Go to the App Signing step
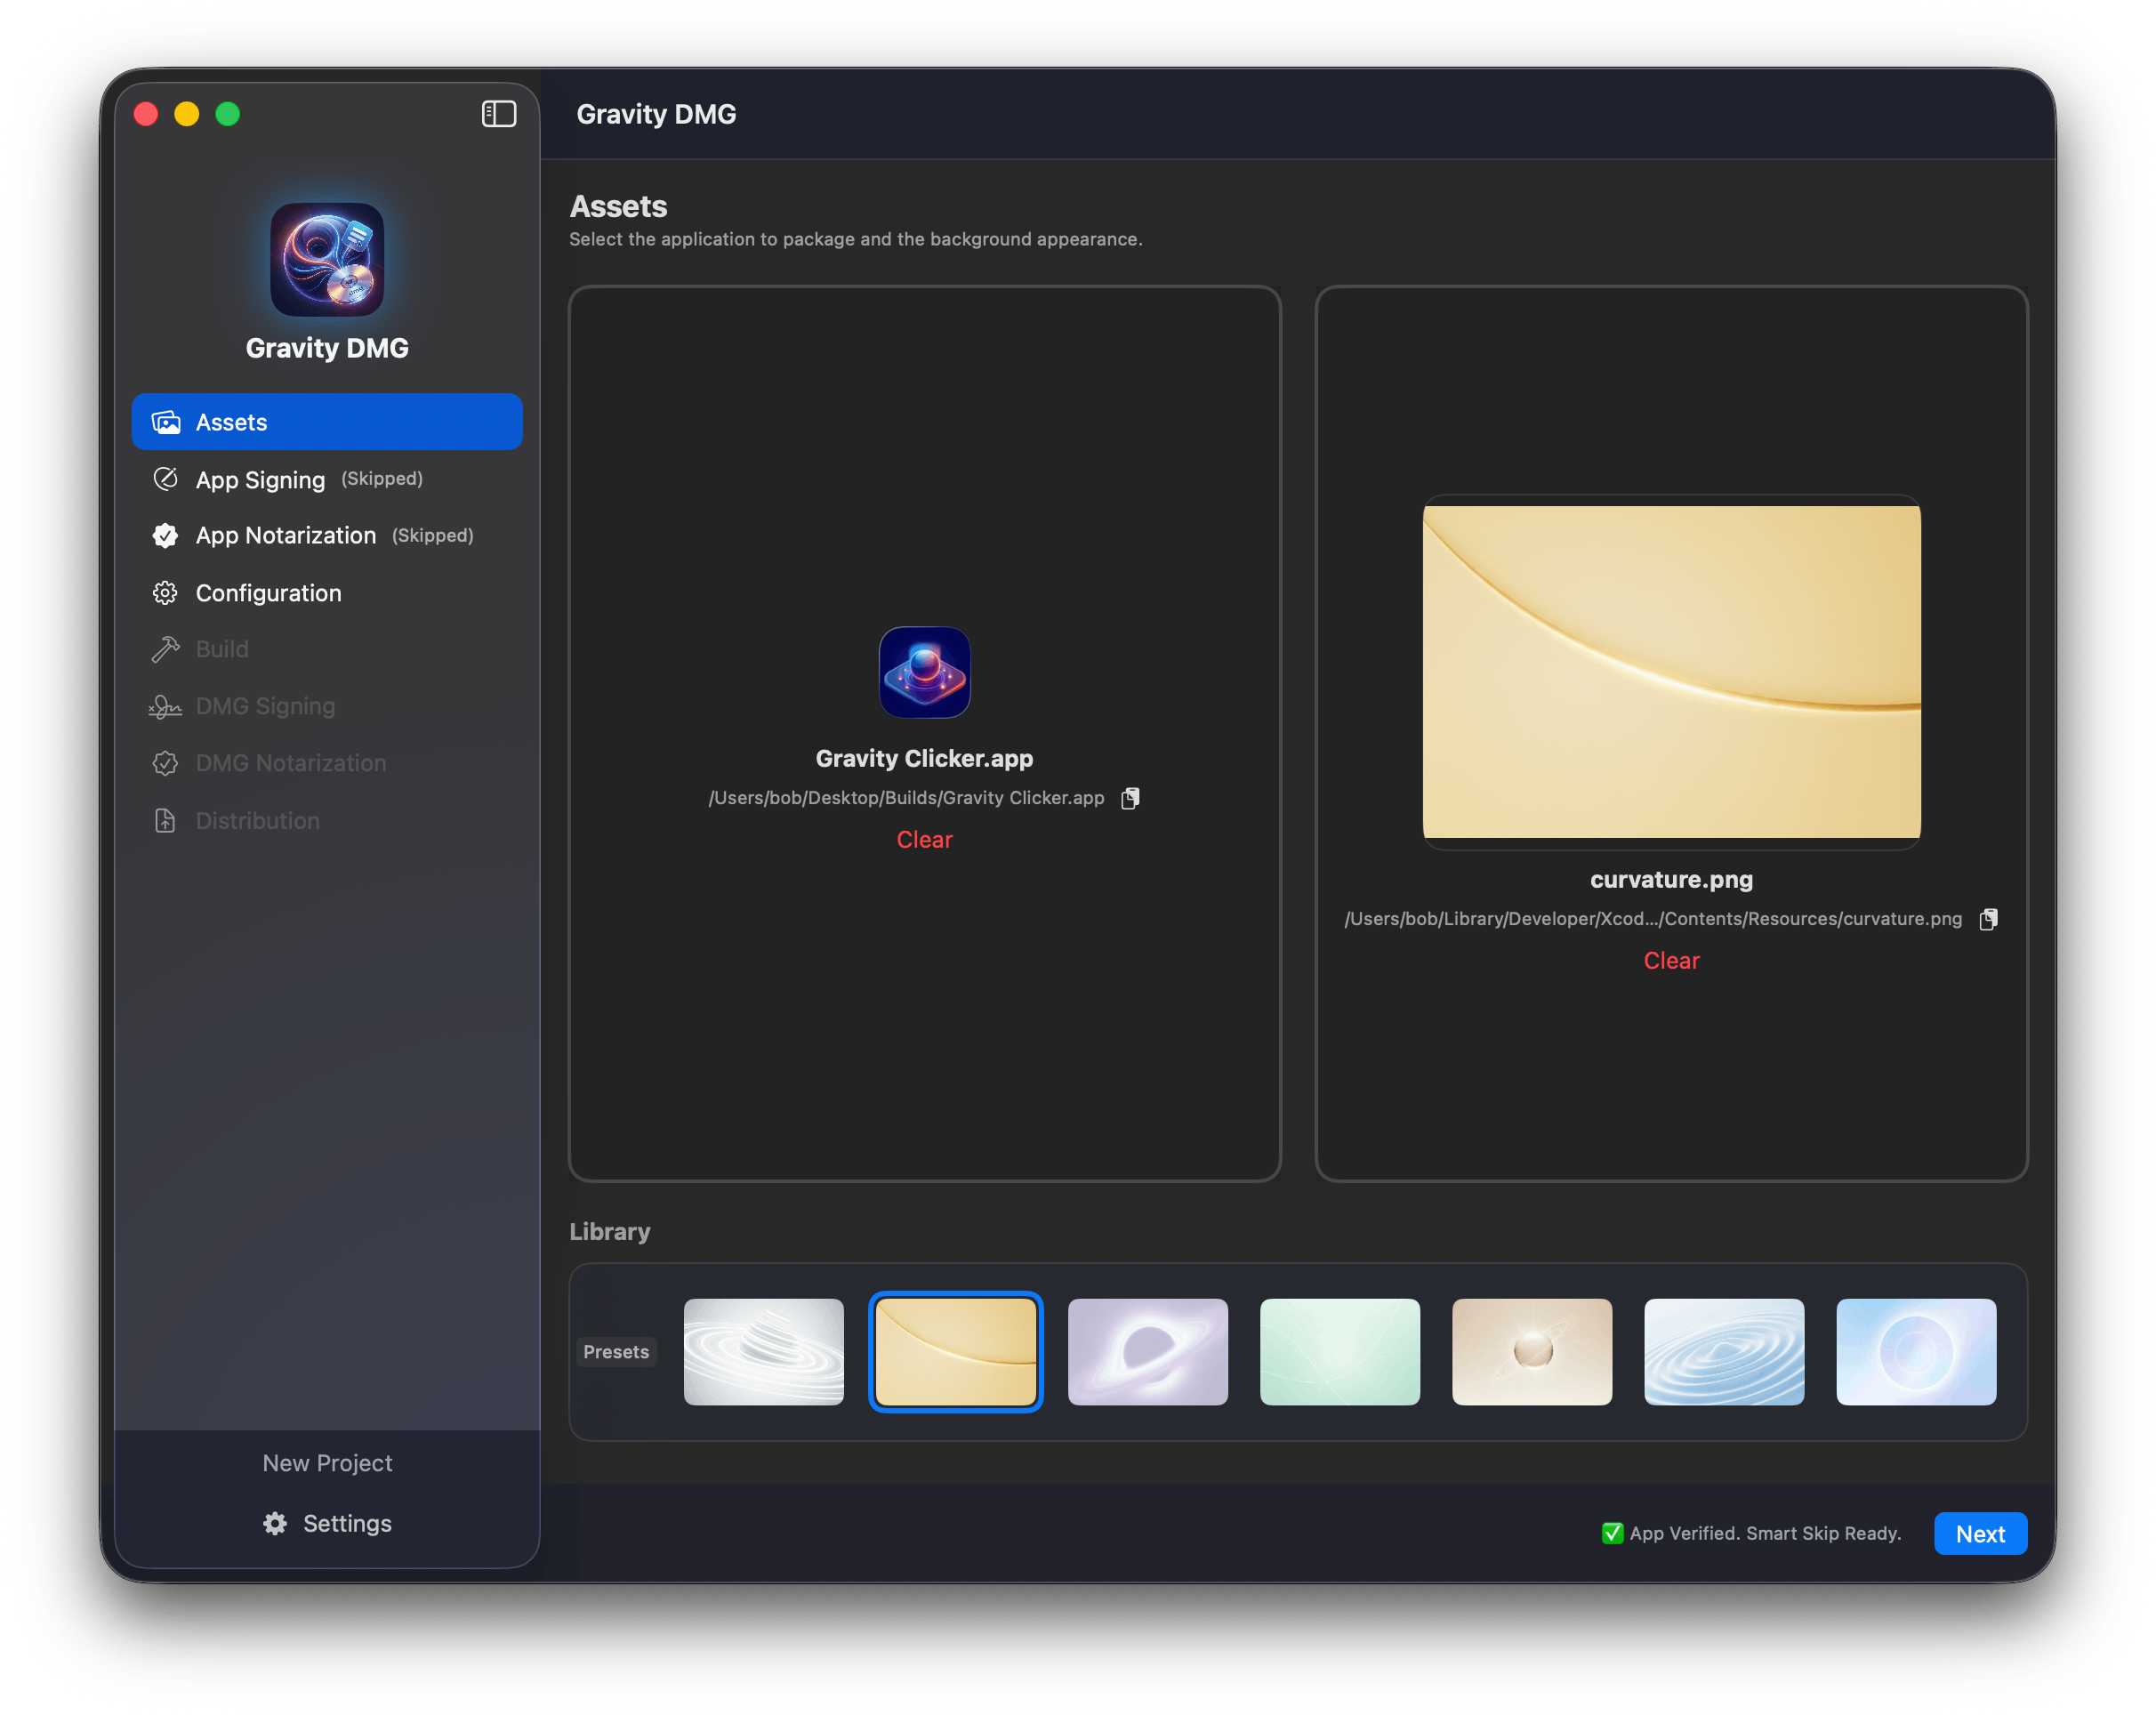Image resolution: width=2156 pixels, height=1715 pixels. [x=260, y=480]
